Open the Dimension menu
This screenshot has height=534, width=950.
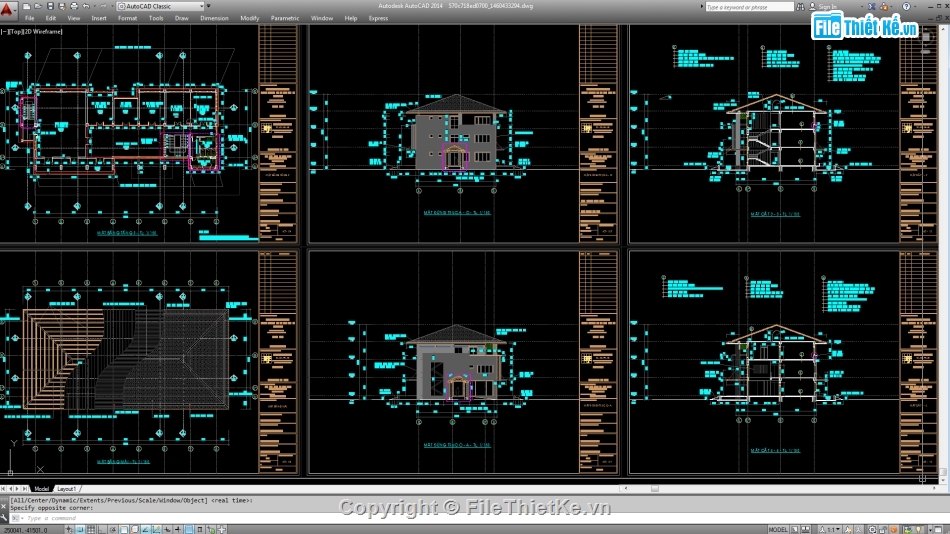(214, 18)
